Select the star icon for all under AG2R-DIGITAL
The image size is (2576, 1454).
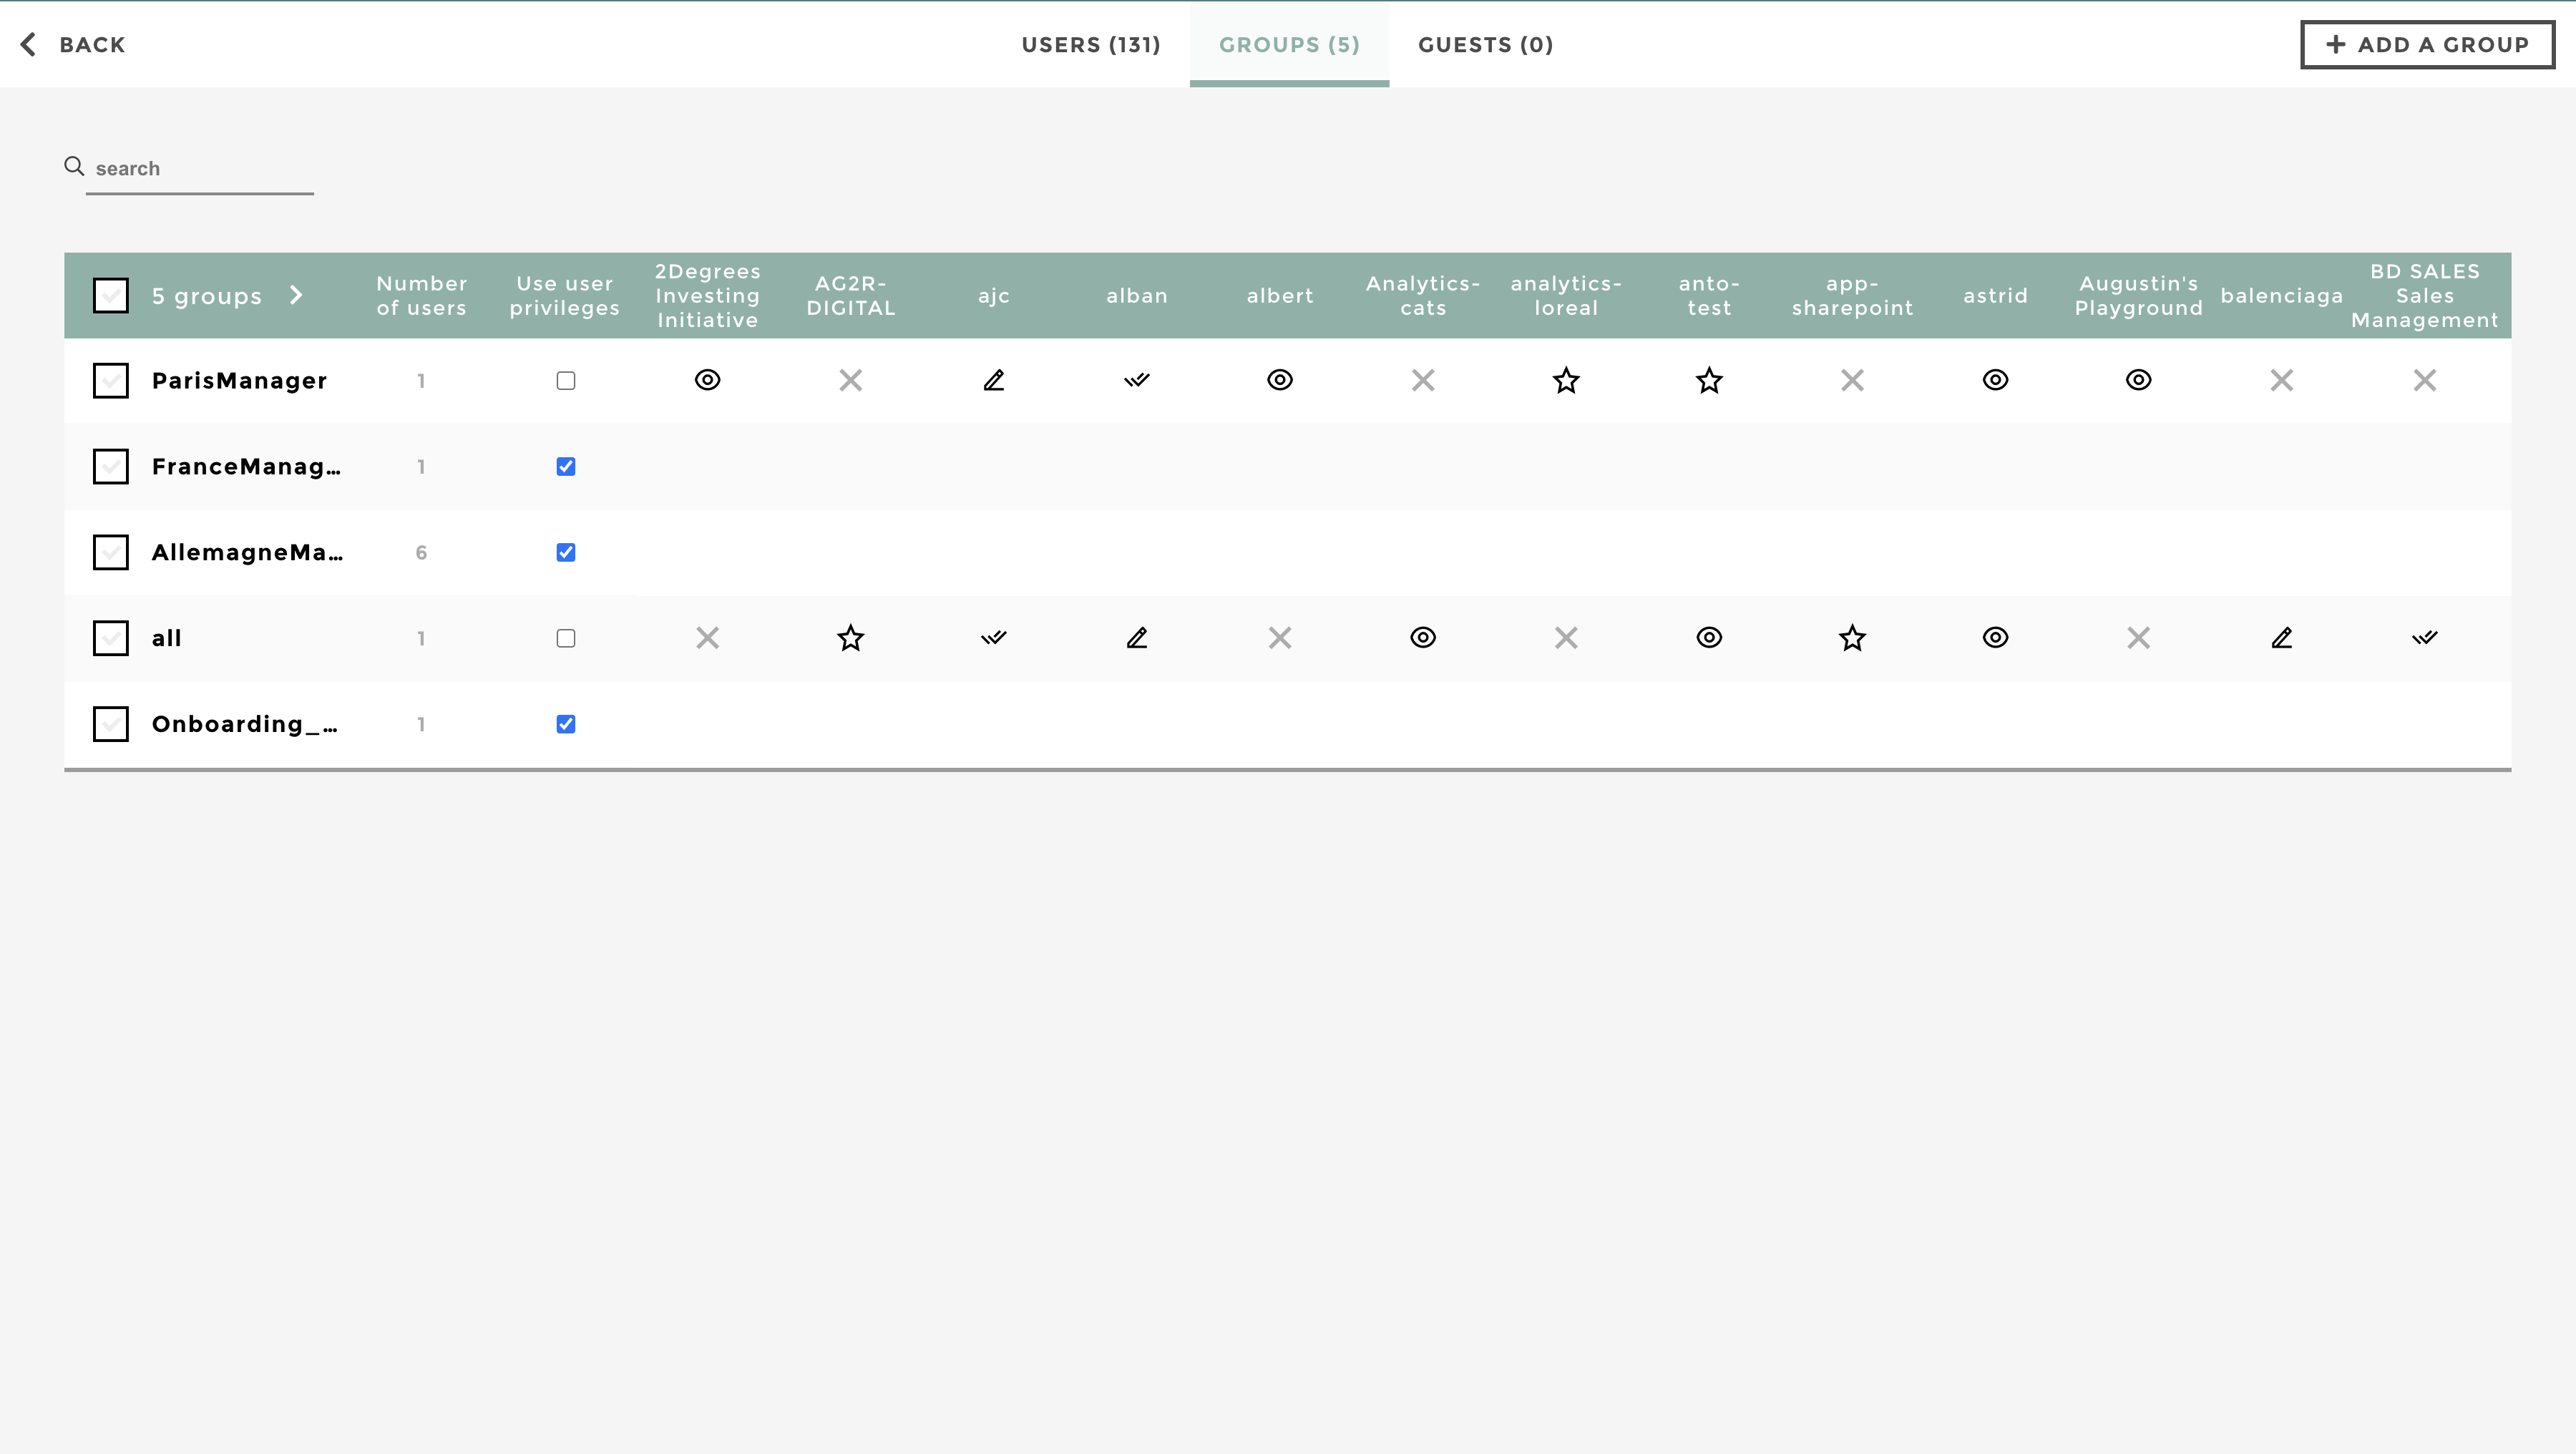(x=850, y=638)
